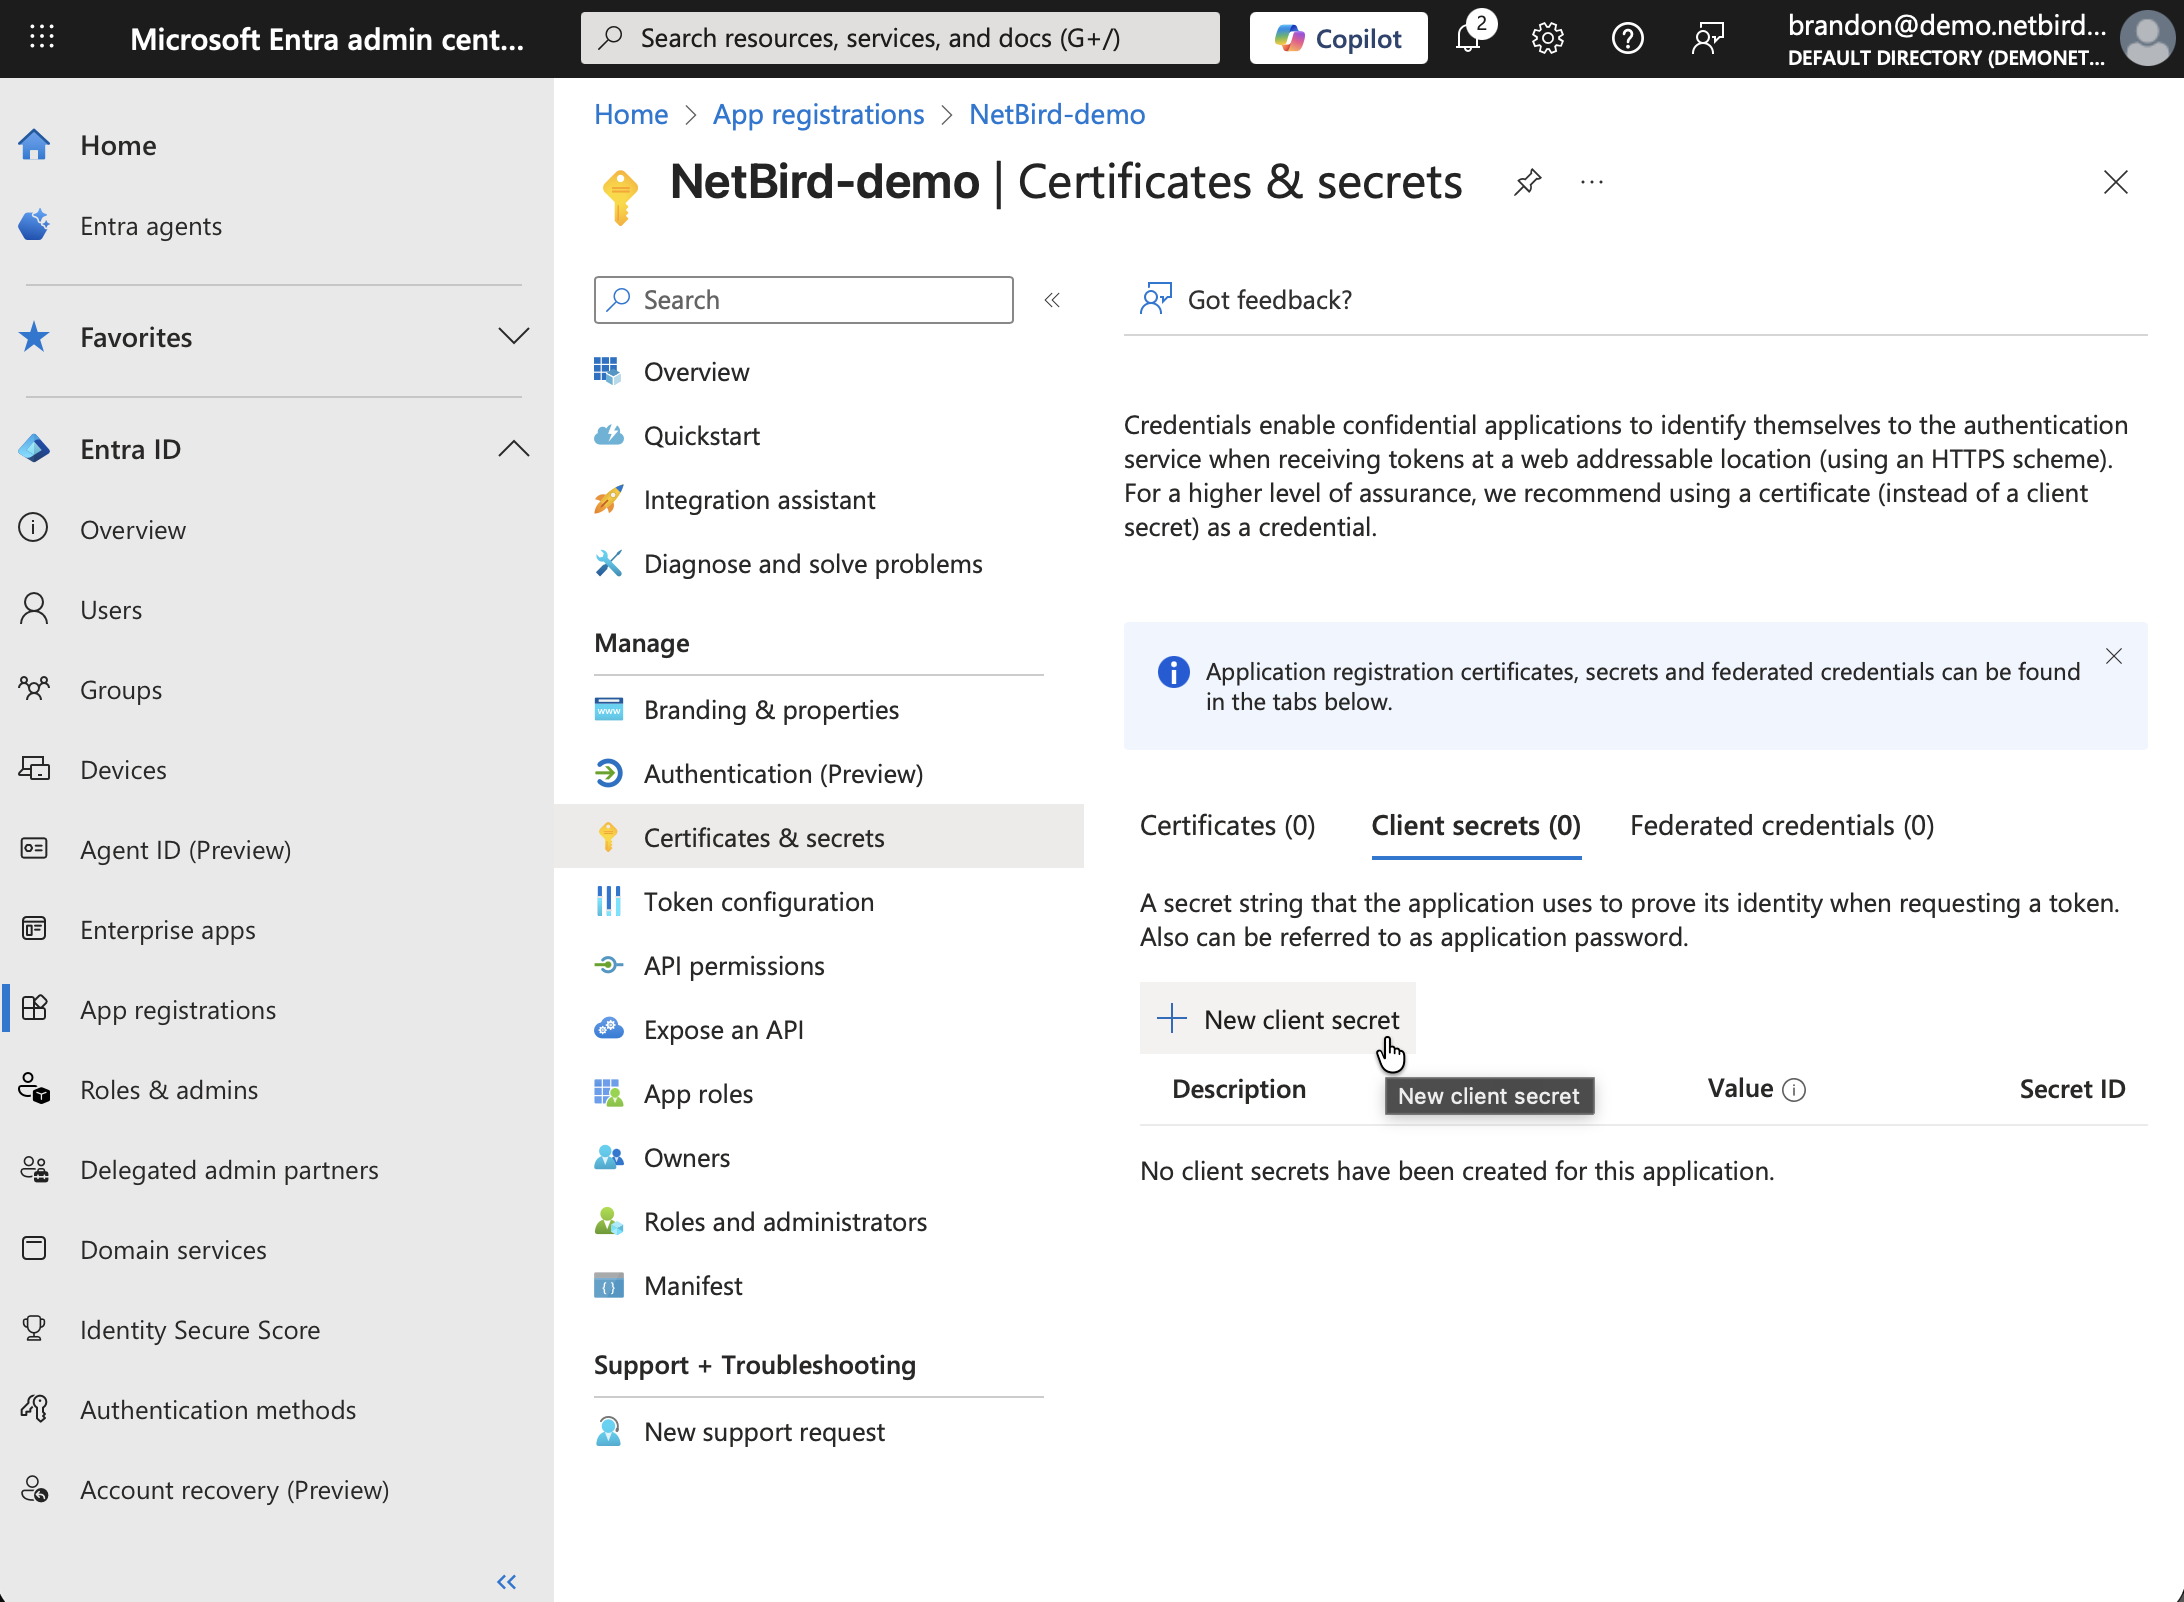Click the help question mark icon
The height and width of the screenshot is (1602, 2184).
click(1627, 39)
